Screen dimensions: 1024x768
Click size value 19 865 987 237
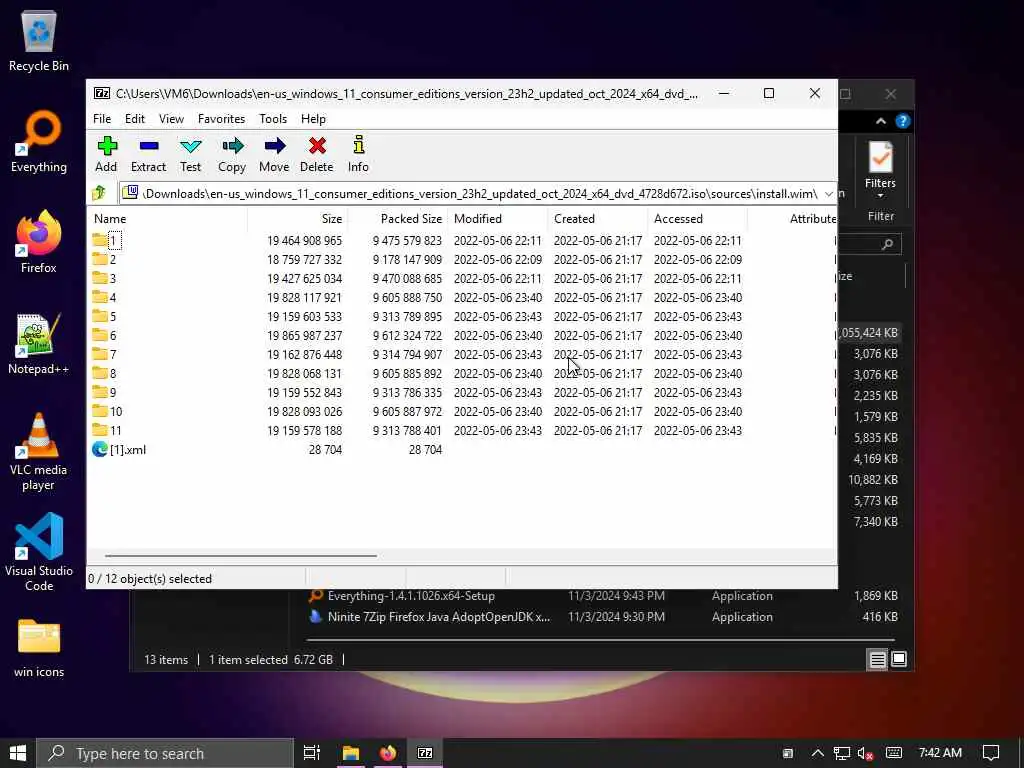coord(304,335)
